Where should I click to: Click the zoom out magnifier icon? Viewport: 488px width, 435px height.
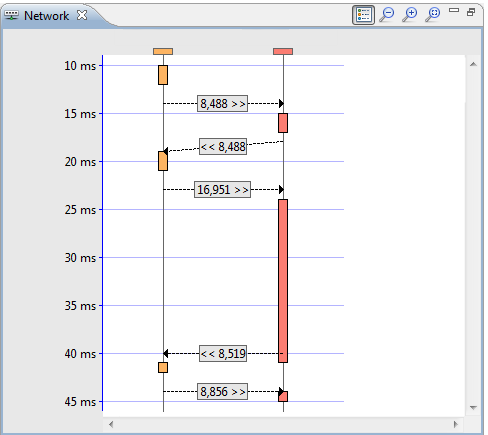[x=387, y=15]
